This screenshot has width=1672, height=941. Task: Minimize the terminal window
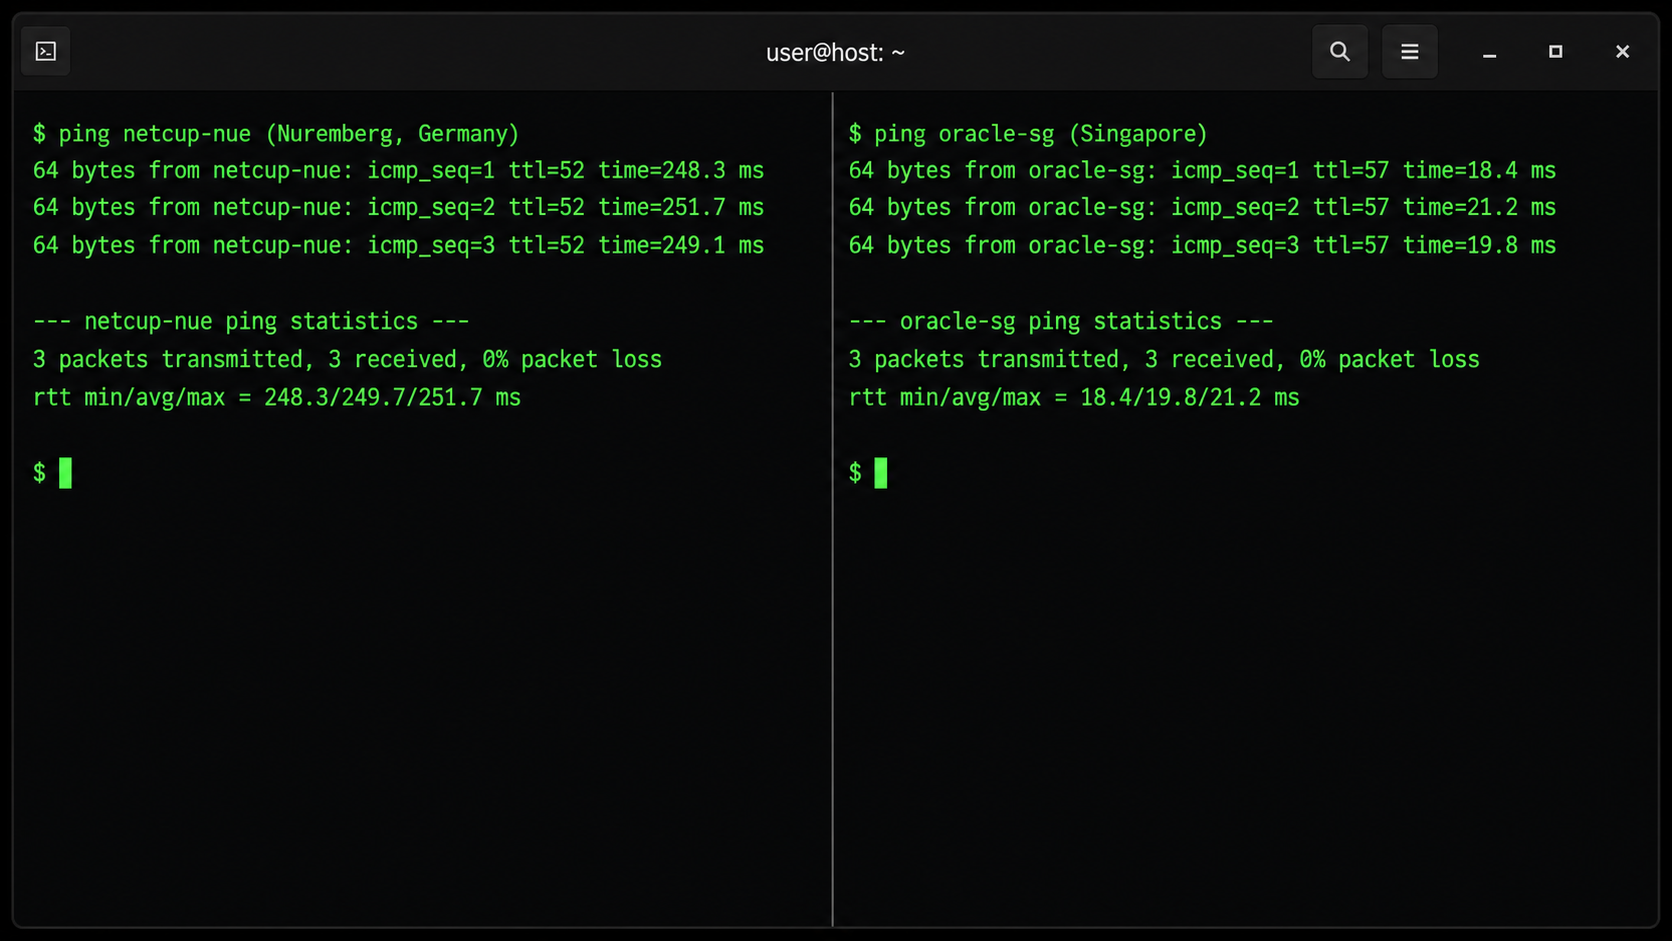coord(1490,52)
